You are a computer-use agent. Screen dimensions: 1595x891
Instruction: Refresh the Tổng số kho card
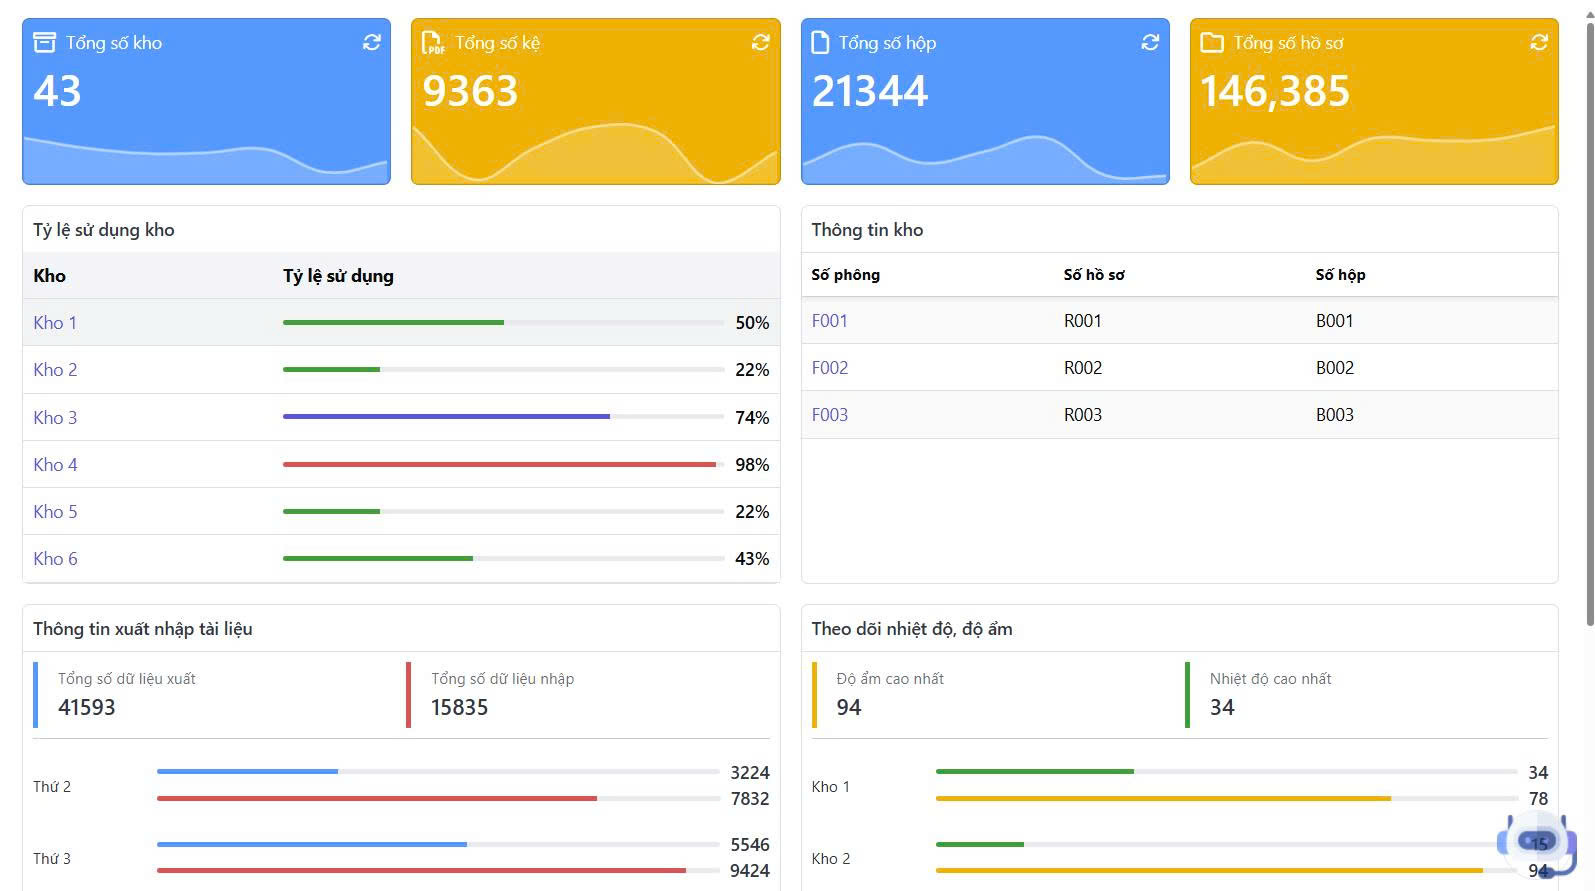tap(371, 42)
